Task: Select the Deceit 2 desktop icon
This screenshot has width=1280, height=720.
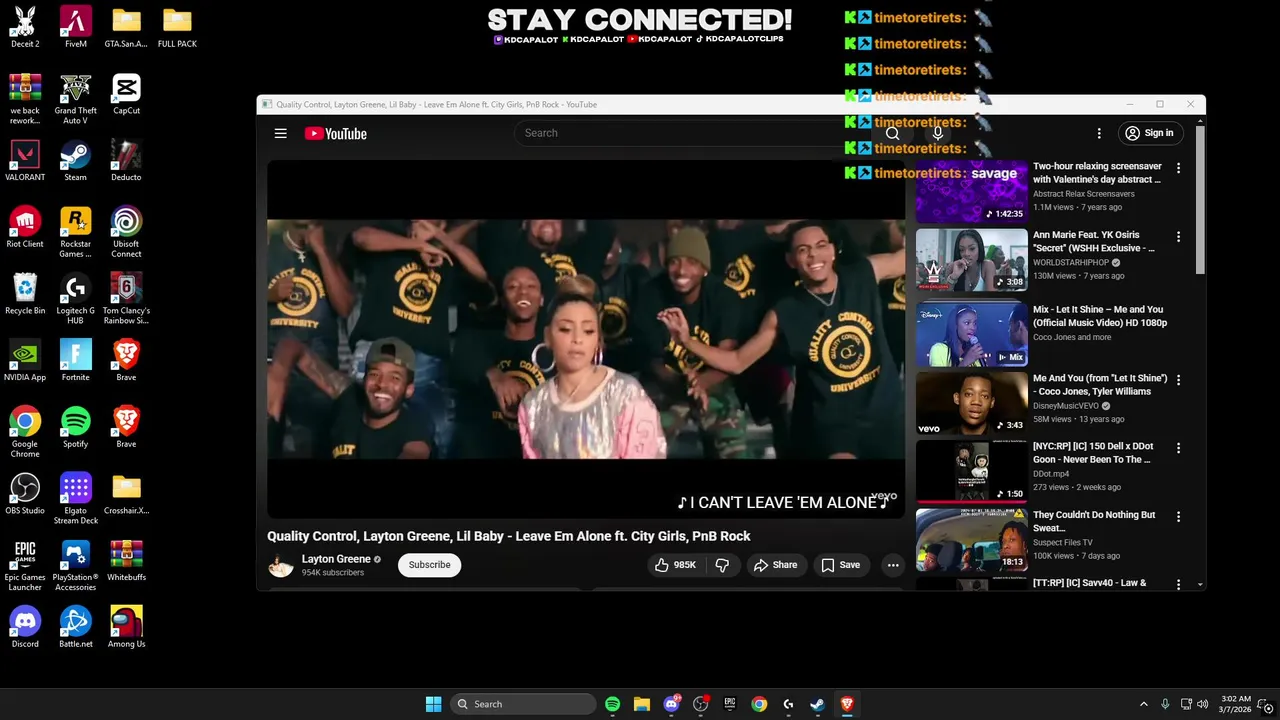Action: pyautogui.click(x=25, y=27)
